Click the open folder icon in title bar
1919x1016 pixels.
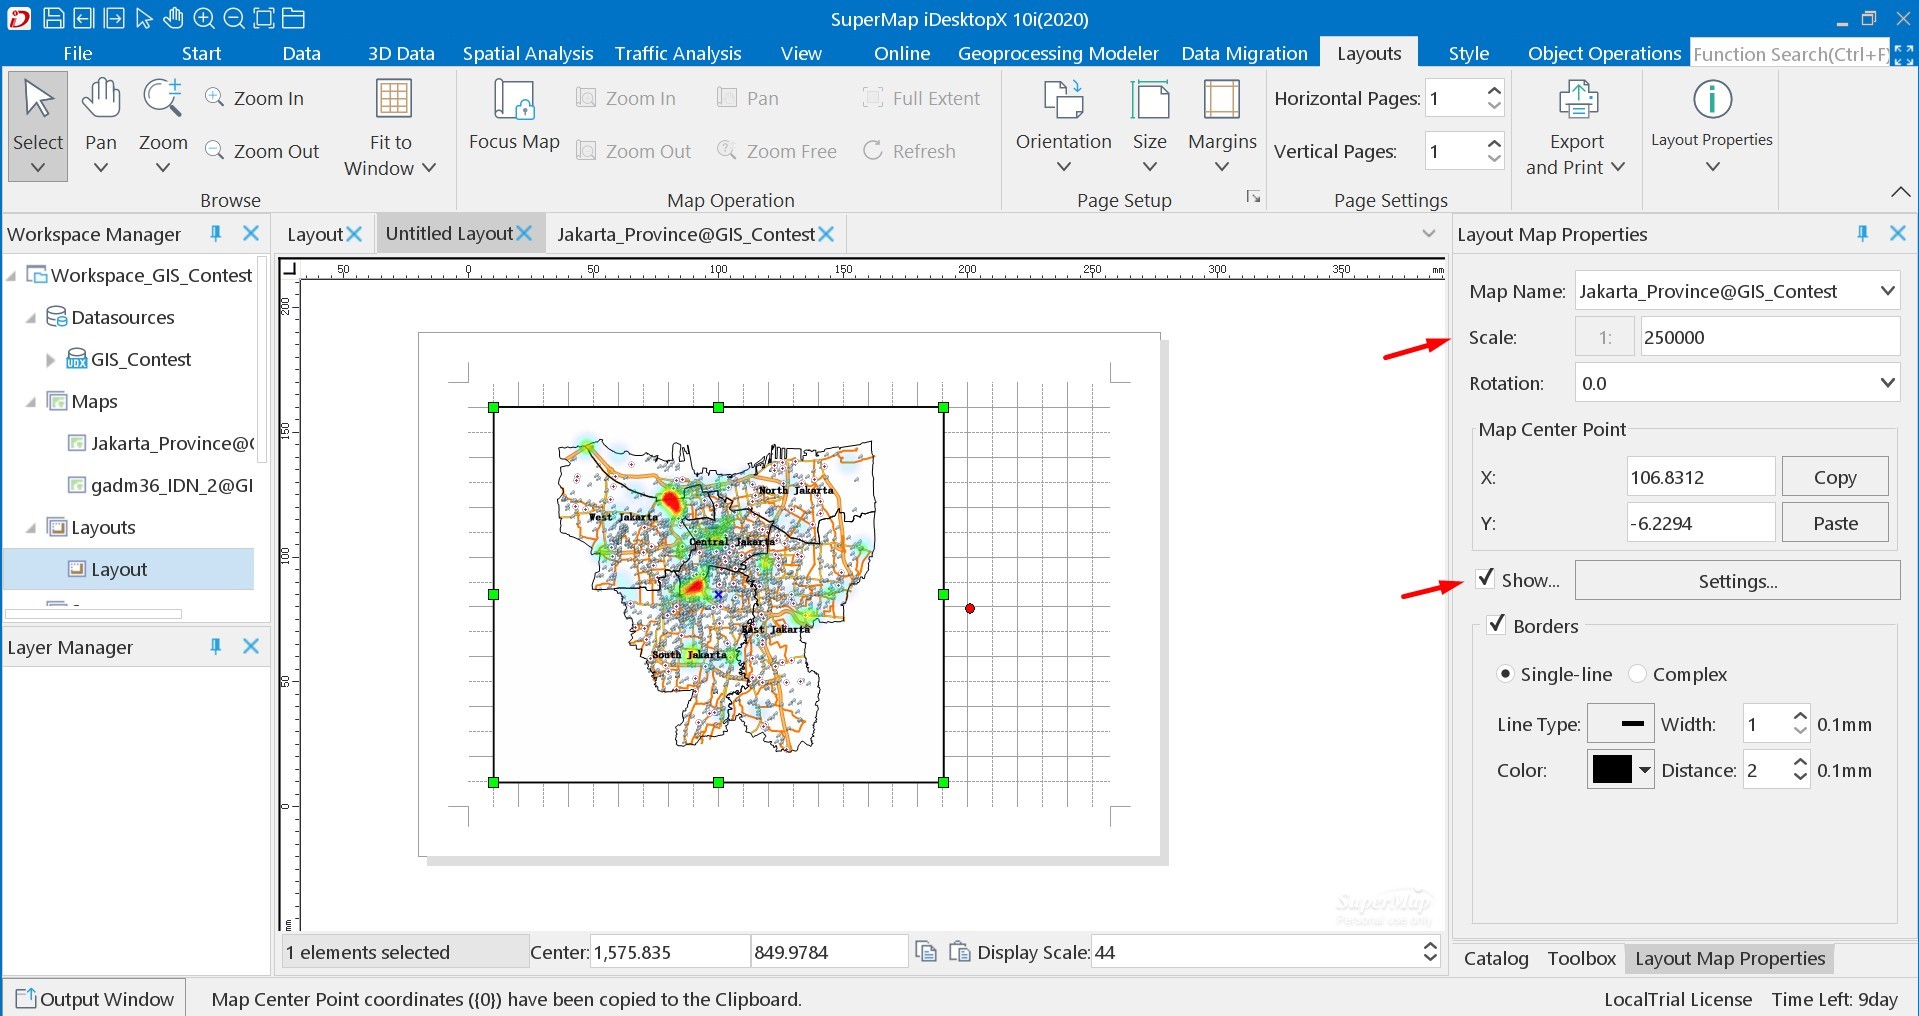pyautogui.click(x=293, y=18)
